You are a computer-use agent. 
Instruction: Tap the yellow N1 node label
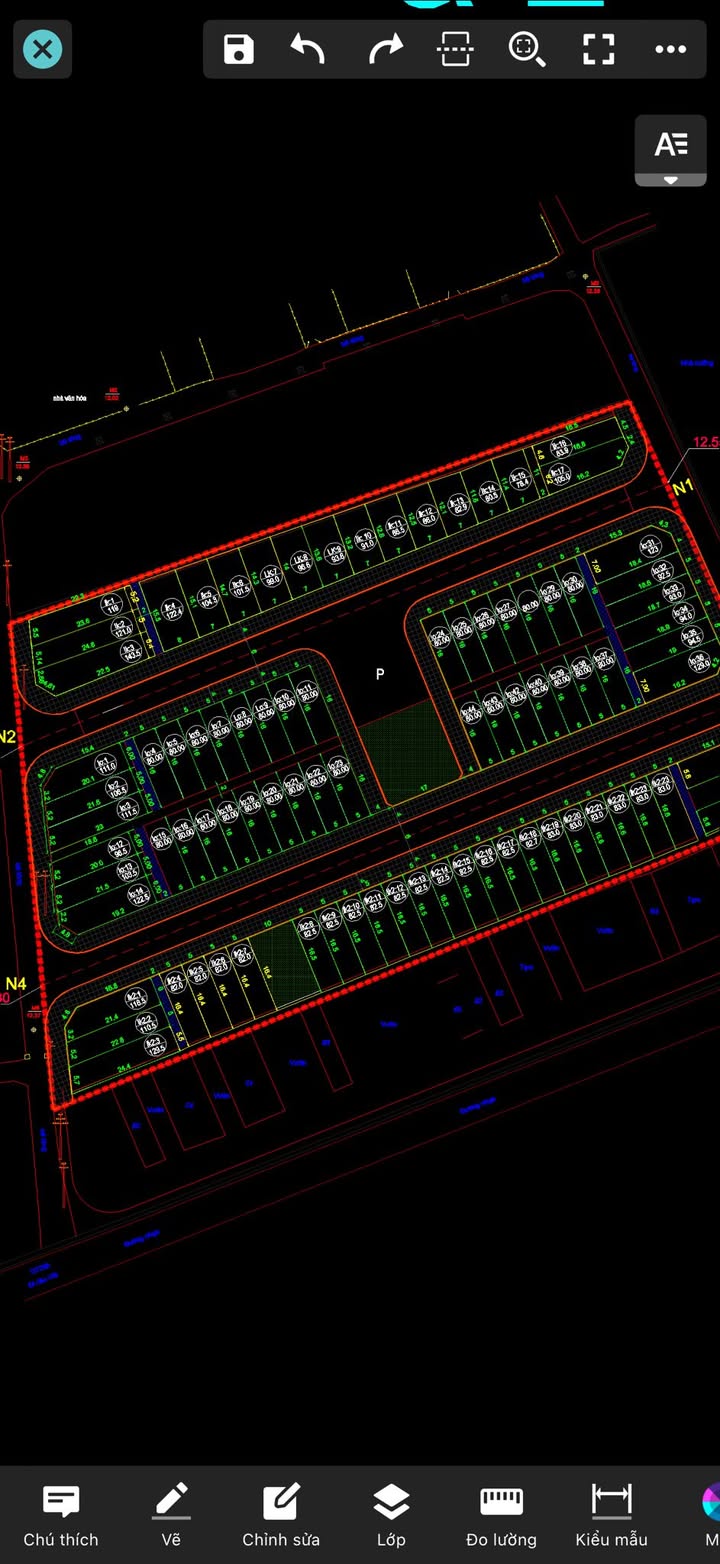[682, 488]
